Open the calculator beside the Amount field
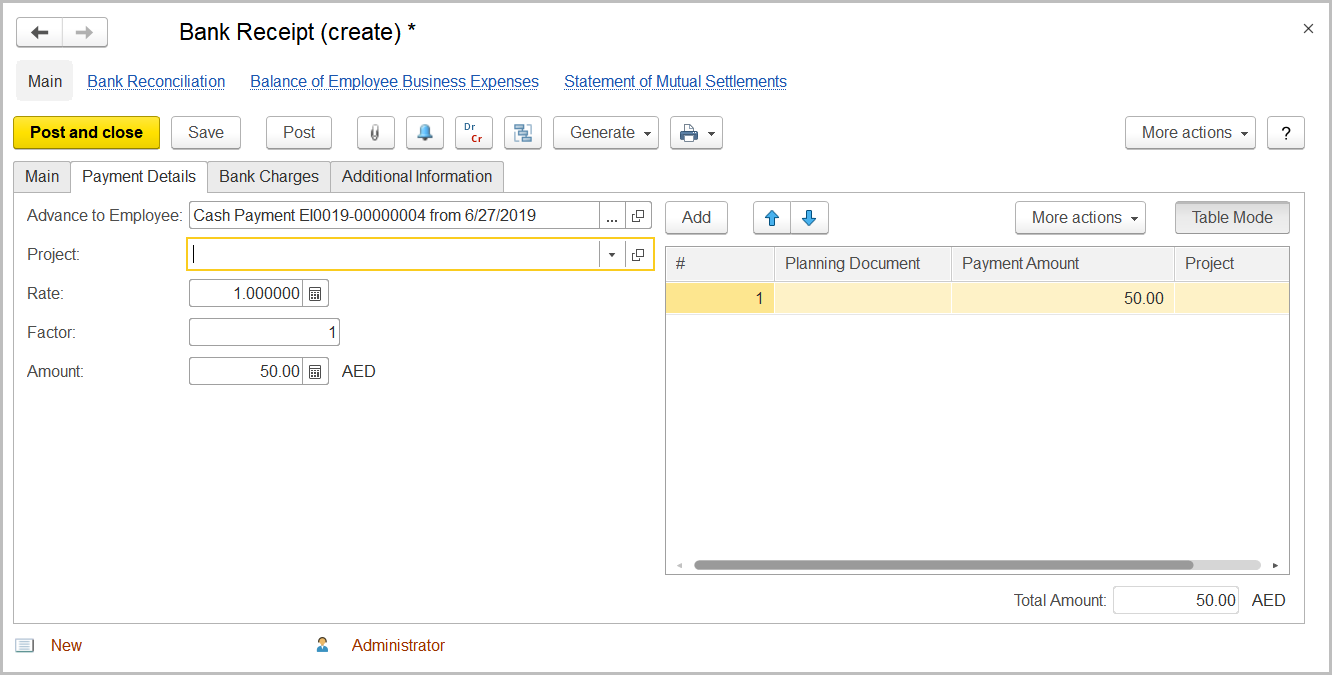 point(316,371)
